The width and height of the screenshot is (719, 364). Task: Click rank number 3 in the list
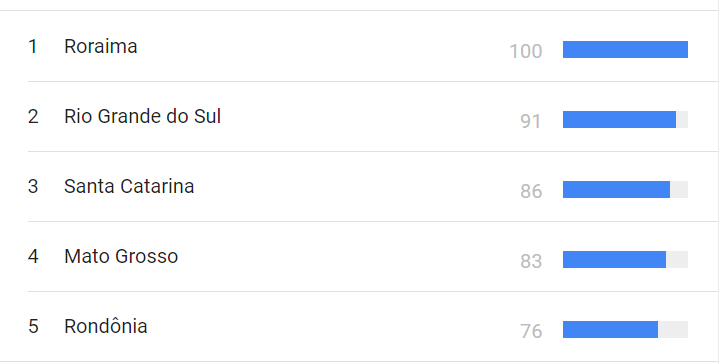coord(33,187)
